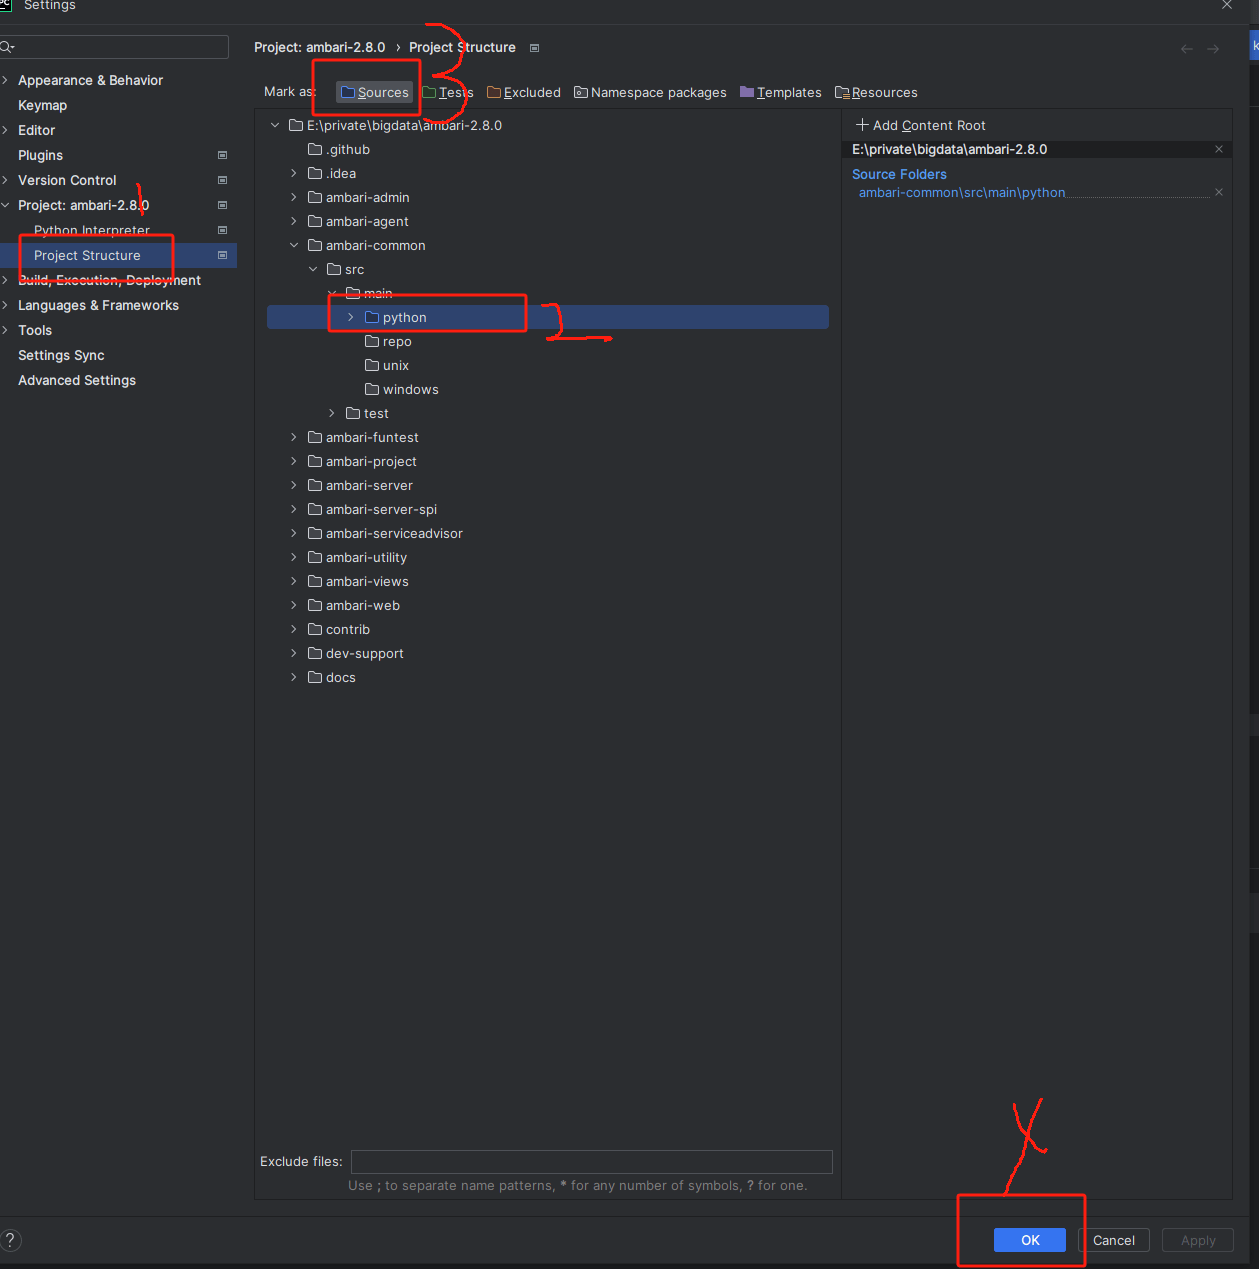Go forward with the right arrow icon

(1213, 49)
